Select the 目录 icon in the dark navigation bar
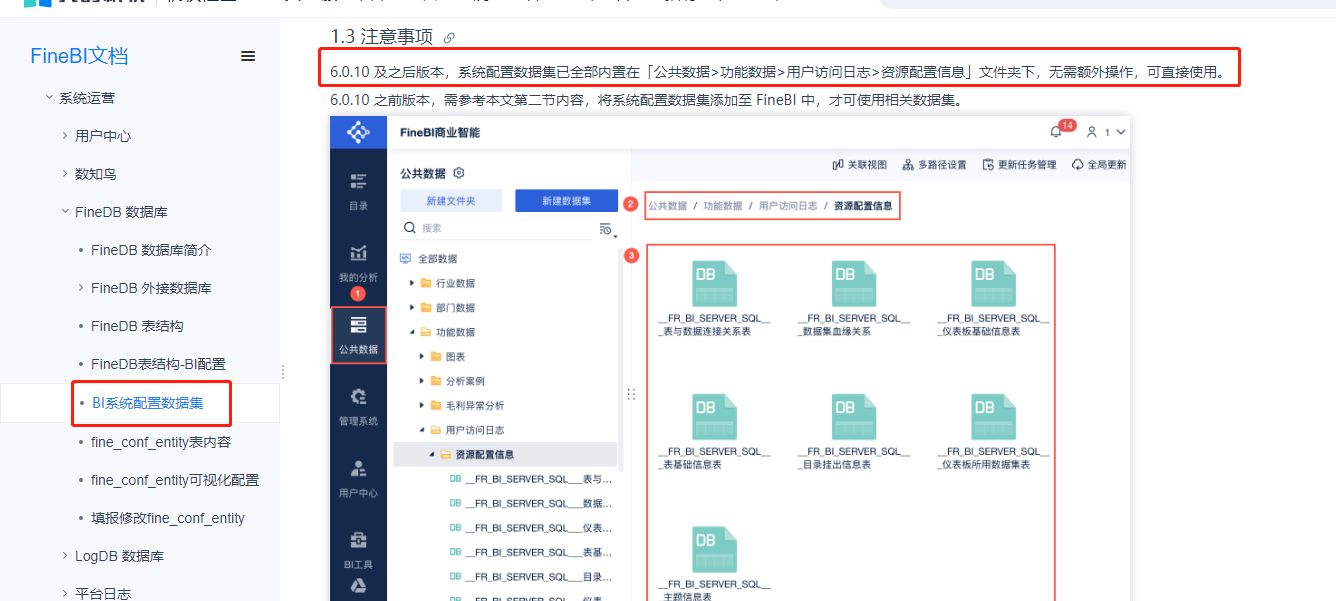 point(358,191)
